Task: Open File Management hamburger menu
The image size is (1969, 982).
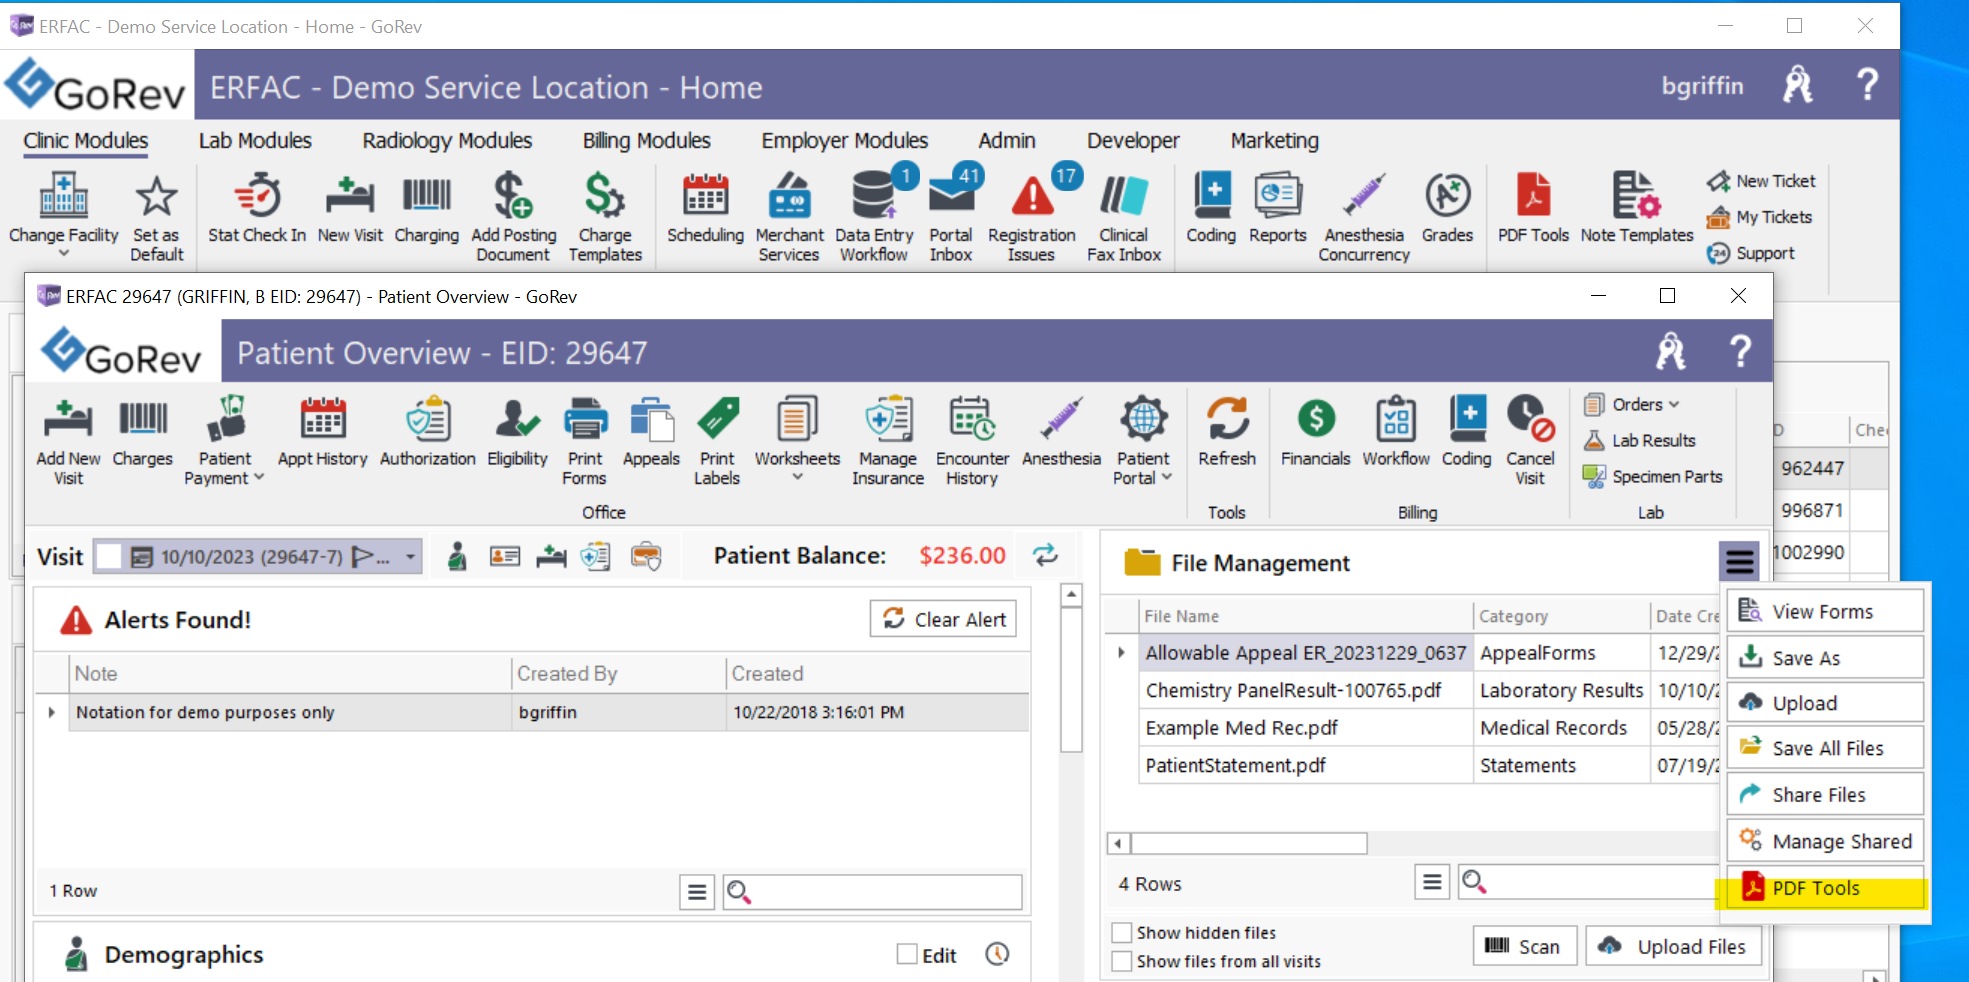Action: (x=1739, y=561)
